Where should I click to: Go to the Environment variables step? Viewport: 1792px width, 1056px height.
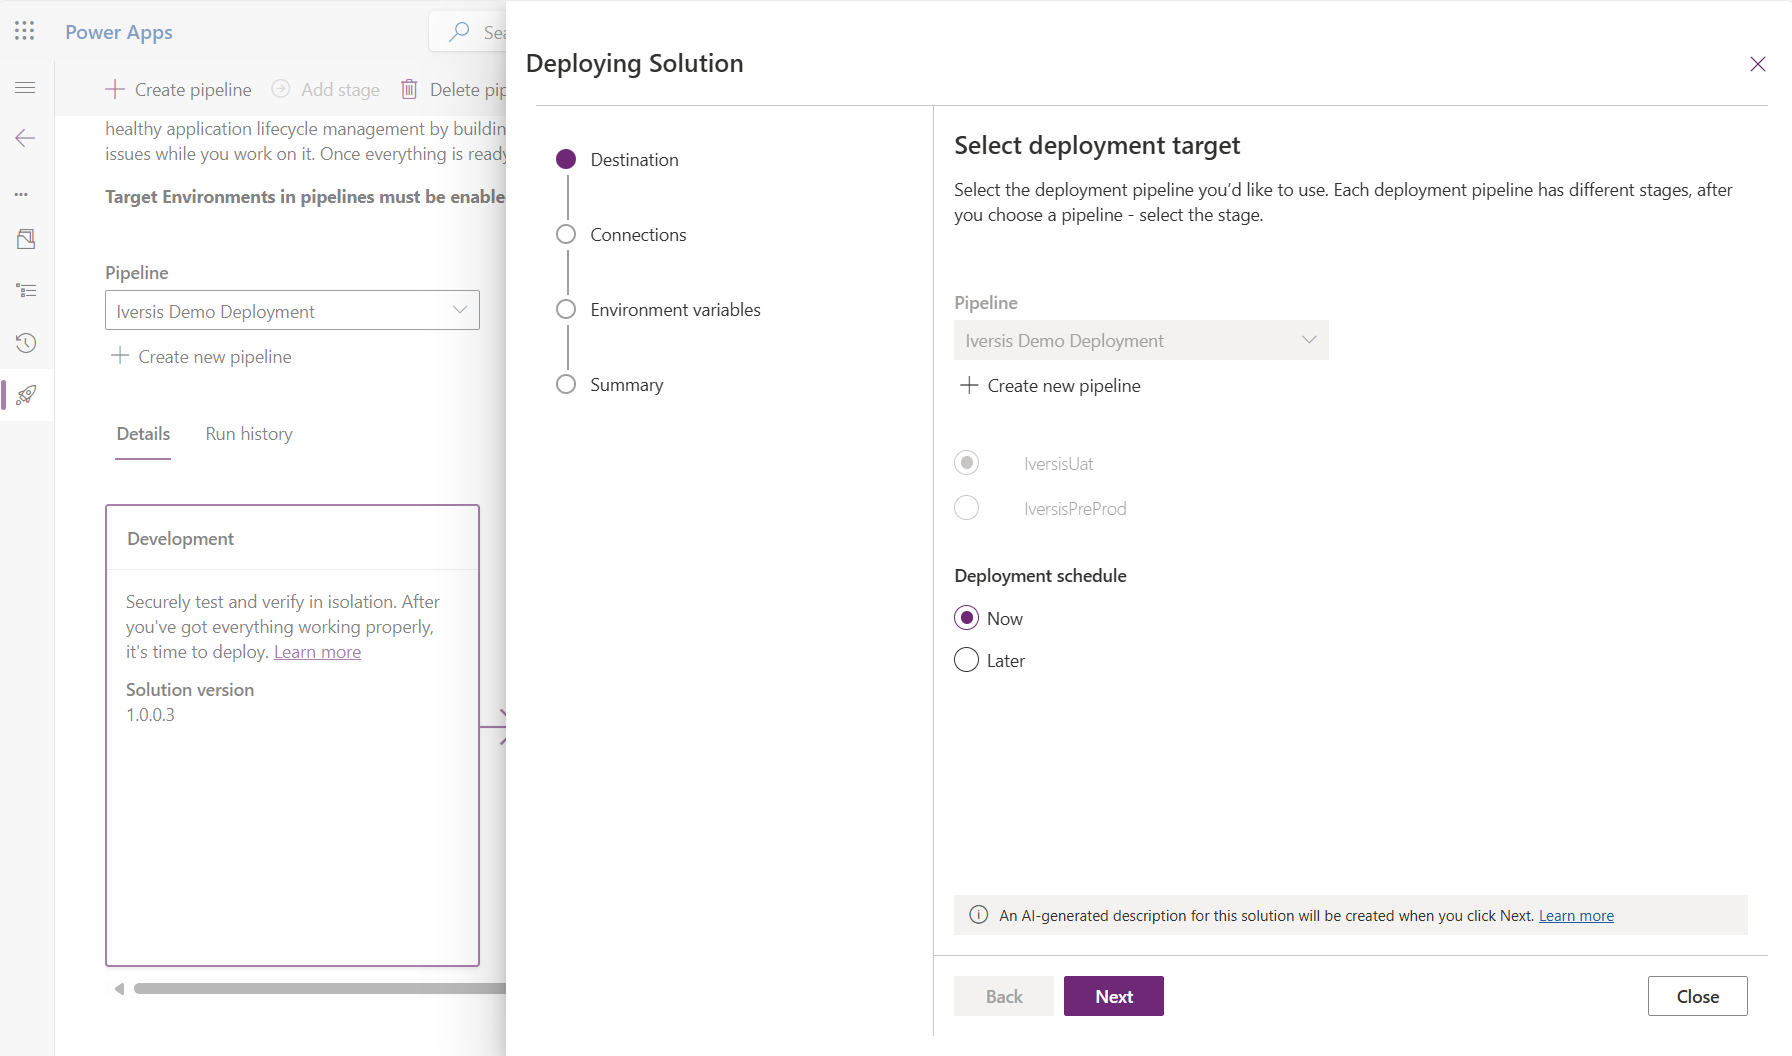click(x=675, y=310)
